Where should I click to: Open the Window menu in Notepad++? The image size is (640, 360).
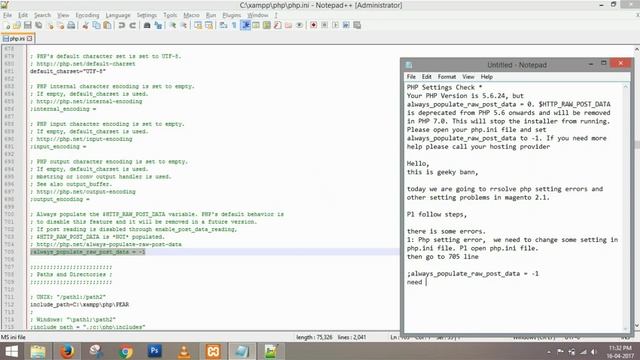[x=258, y=15]
